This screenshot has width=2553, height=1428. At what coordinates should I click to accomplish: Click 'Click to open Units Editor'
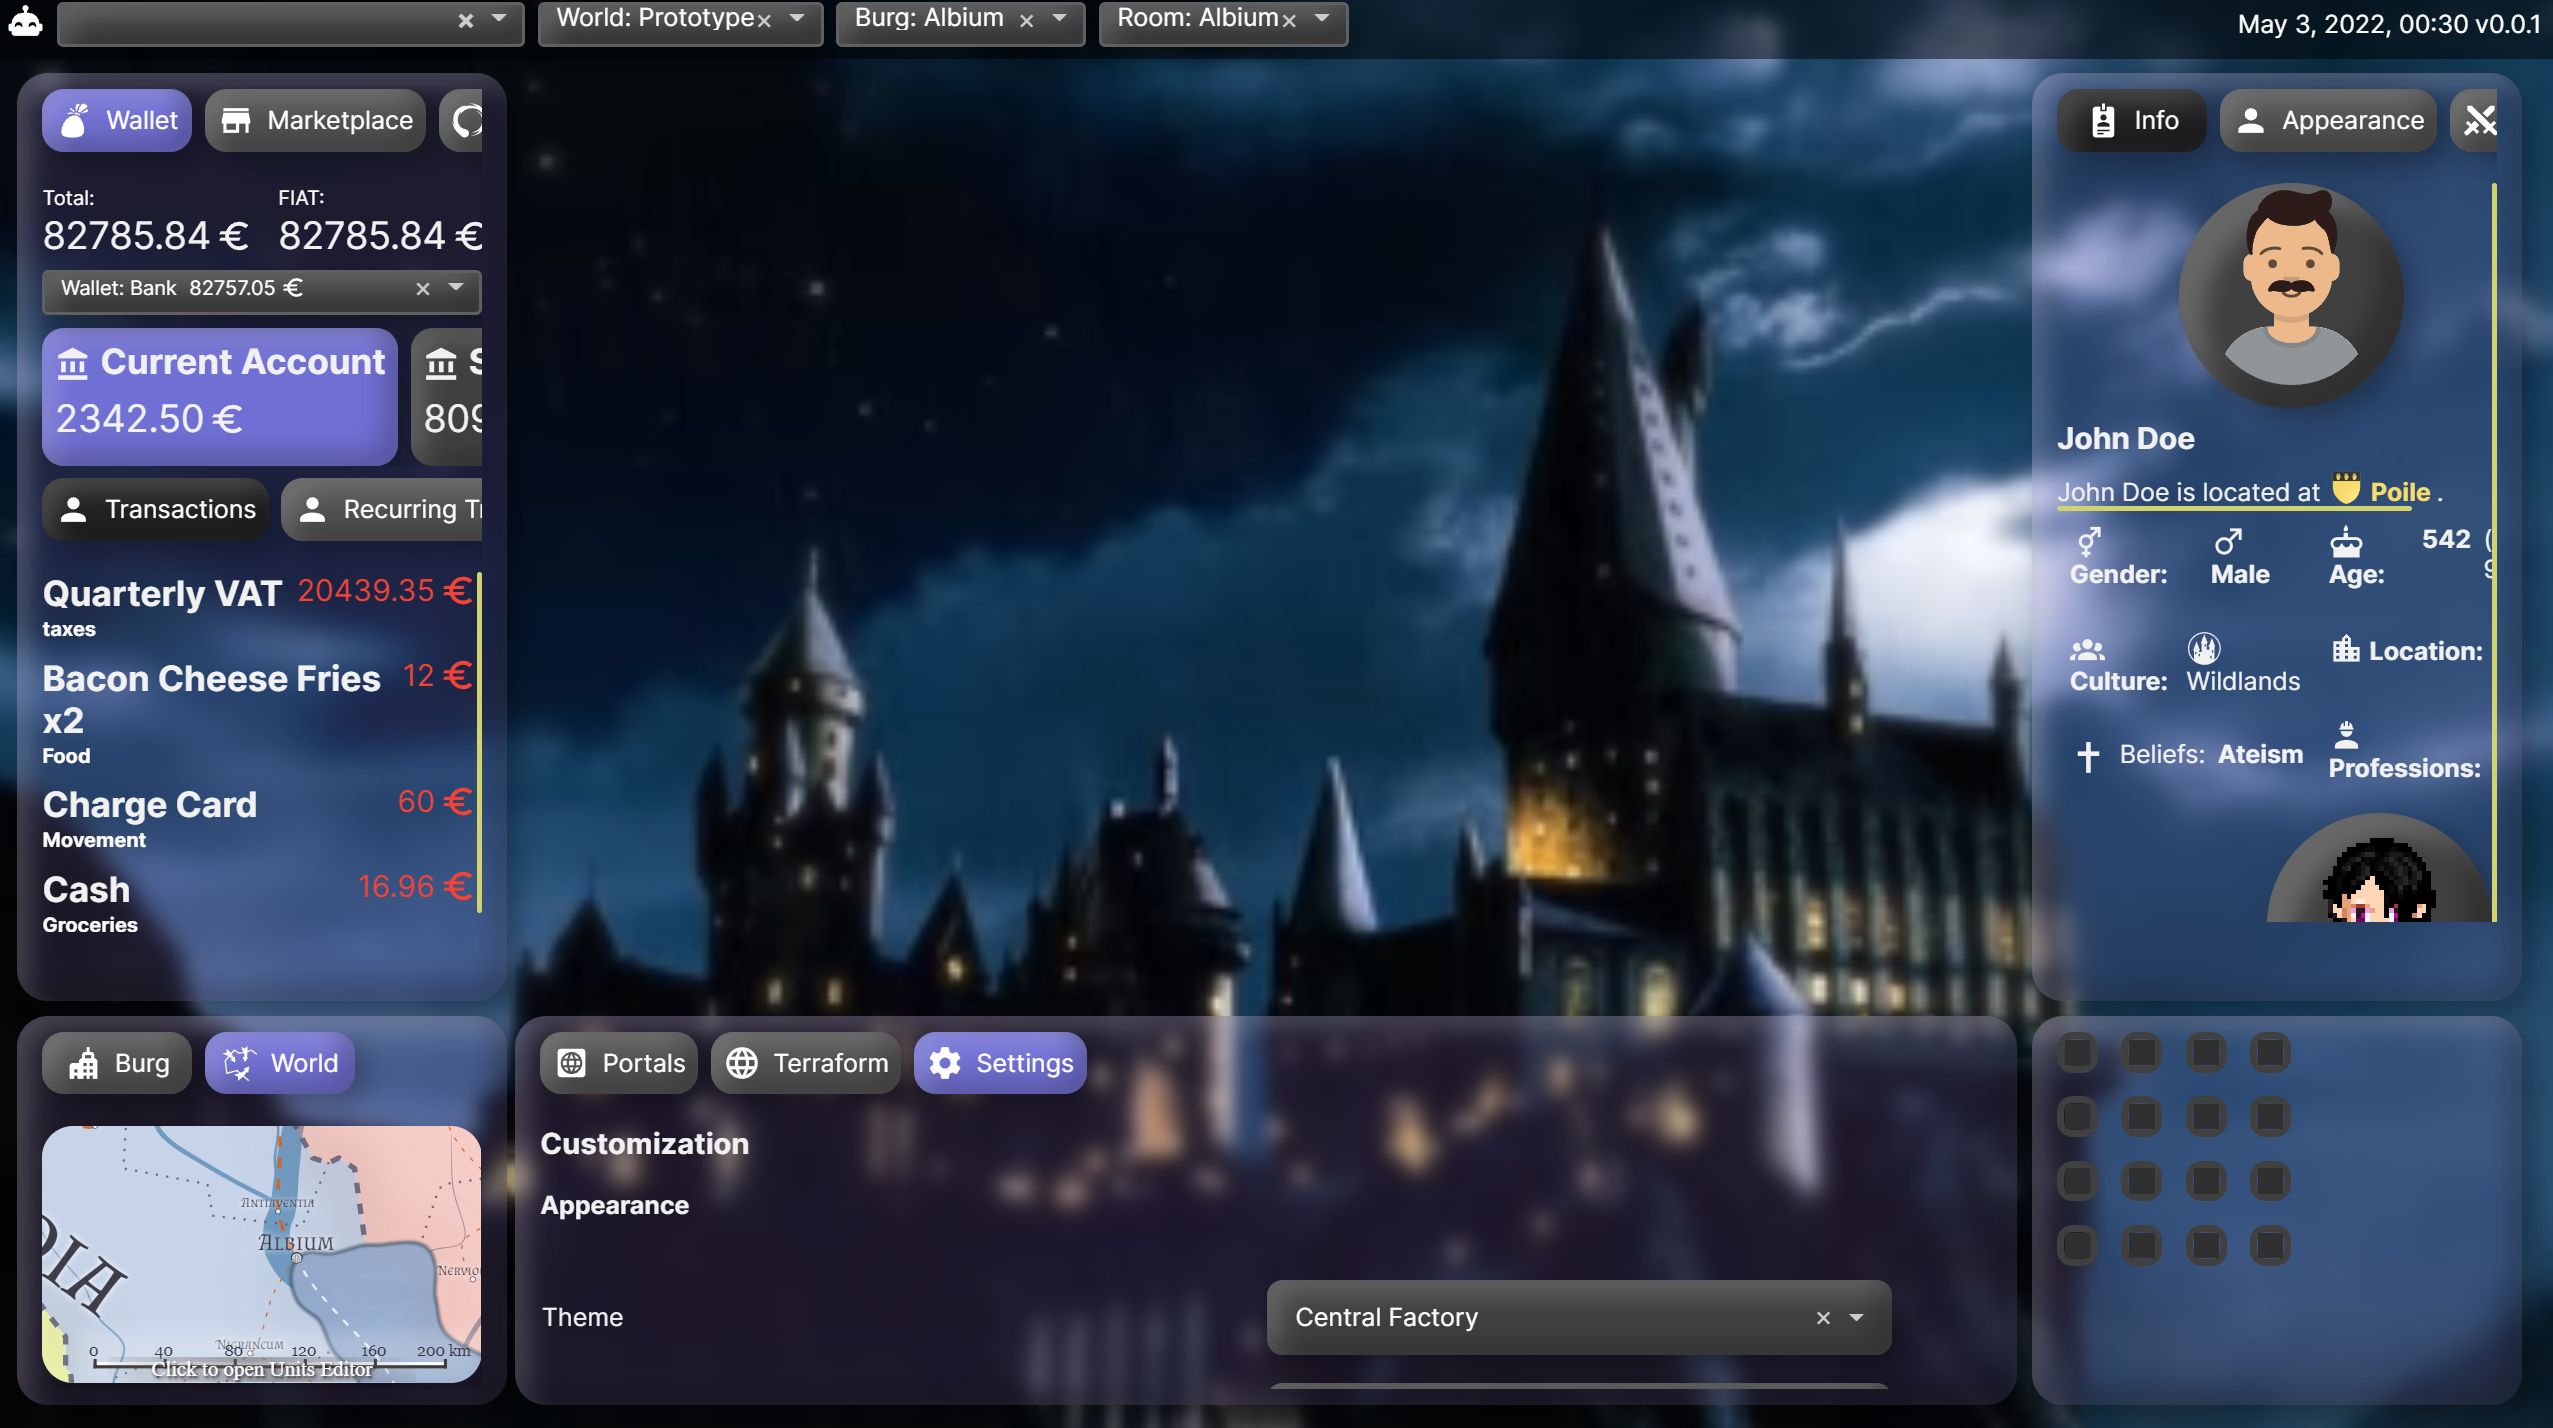pos(262,1370)
